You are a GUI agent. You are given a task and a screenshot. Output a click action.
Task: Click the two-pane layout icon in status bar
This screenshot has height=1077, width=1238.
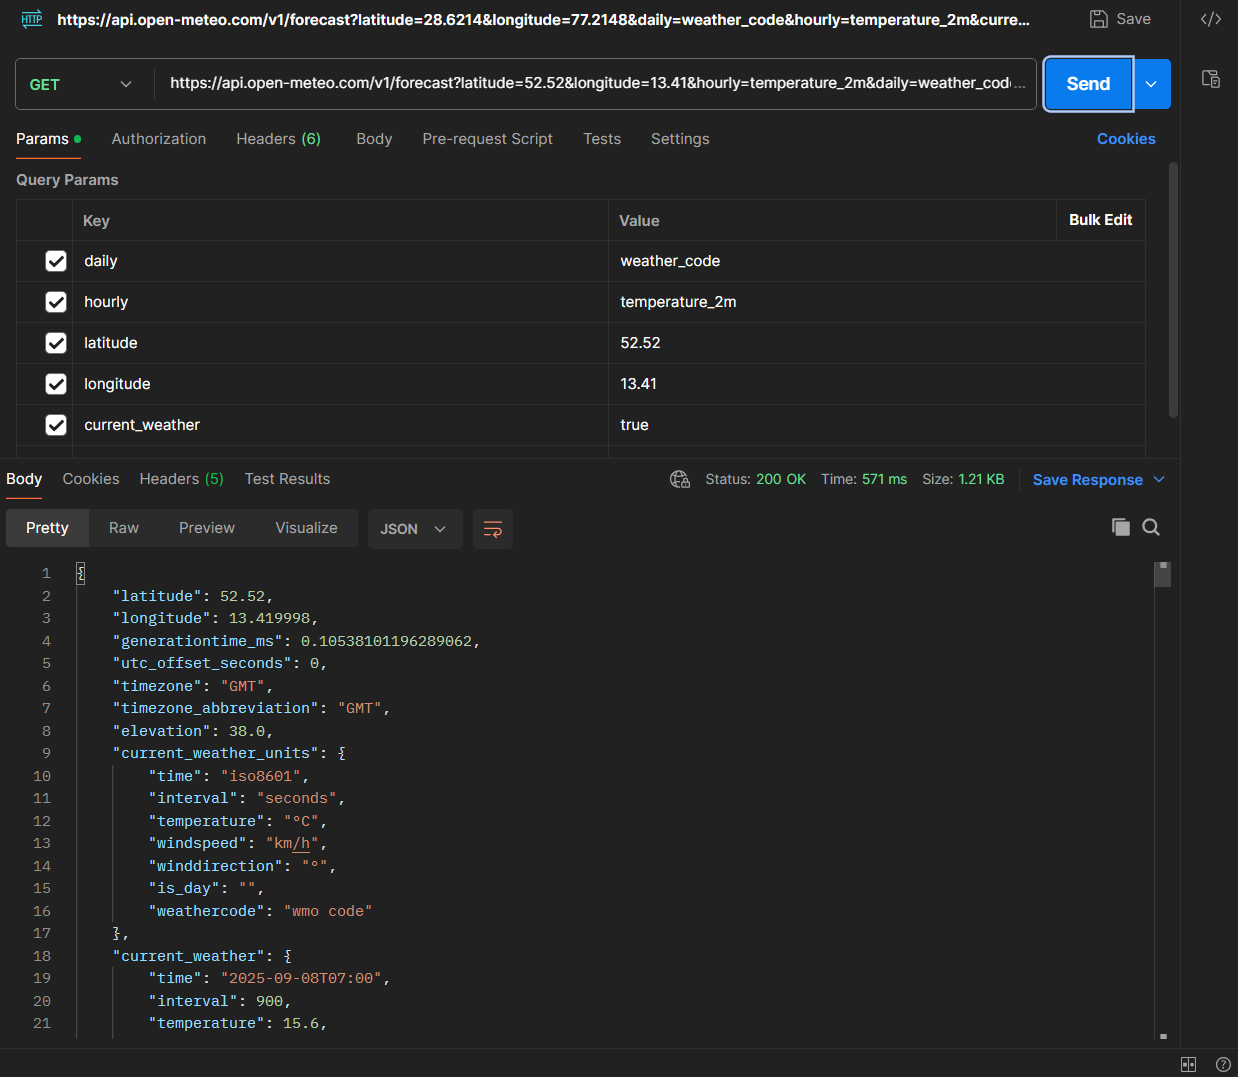[x=1188, y=1064]
